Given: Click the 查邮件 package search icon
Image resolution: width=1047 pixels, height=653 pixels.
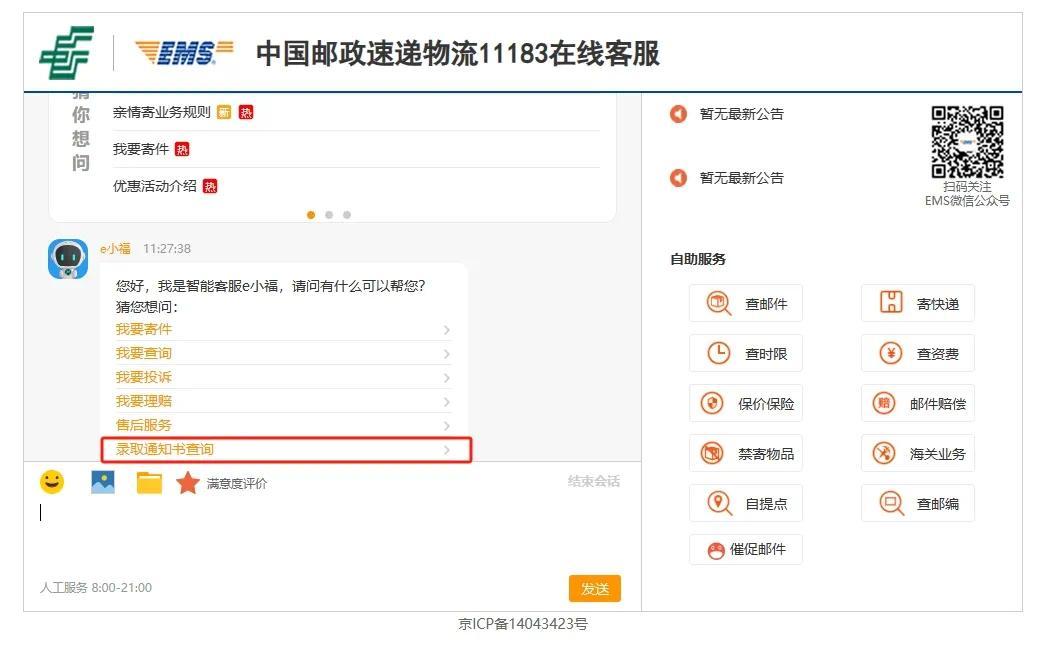Looking at the screenshot, I should 718,304.
